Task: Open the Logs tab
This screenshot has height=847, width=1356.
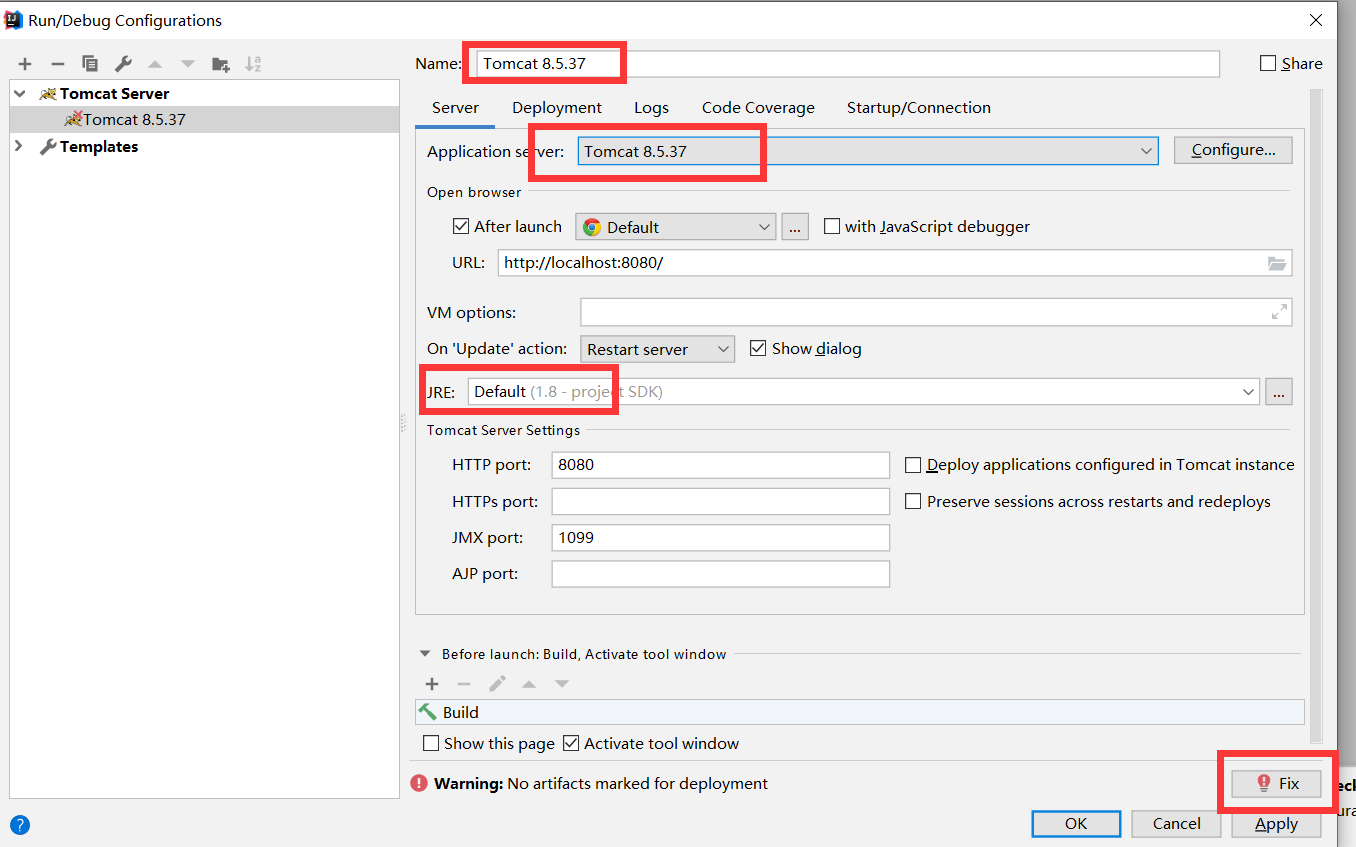Action: 651,108
